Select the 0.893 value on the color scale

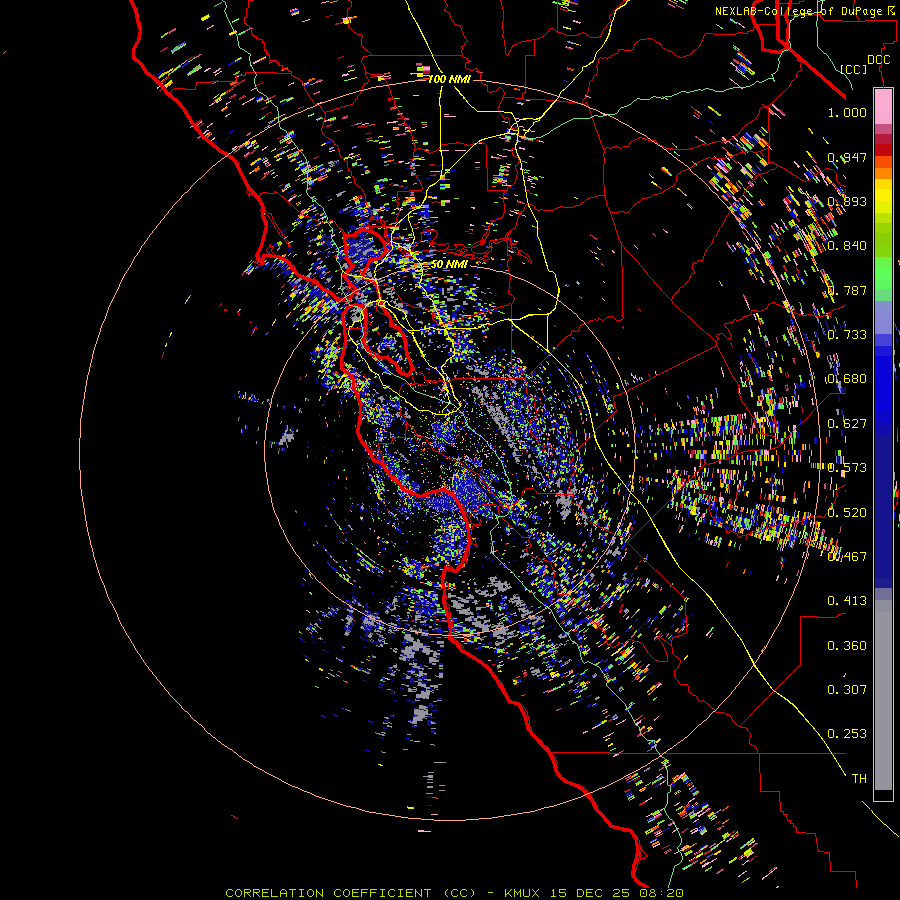[x=847, y=201]
